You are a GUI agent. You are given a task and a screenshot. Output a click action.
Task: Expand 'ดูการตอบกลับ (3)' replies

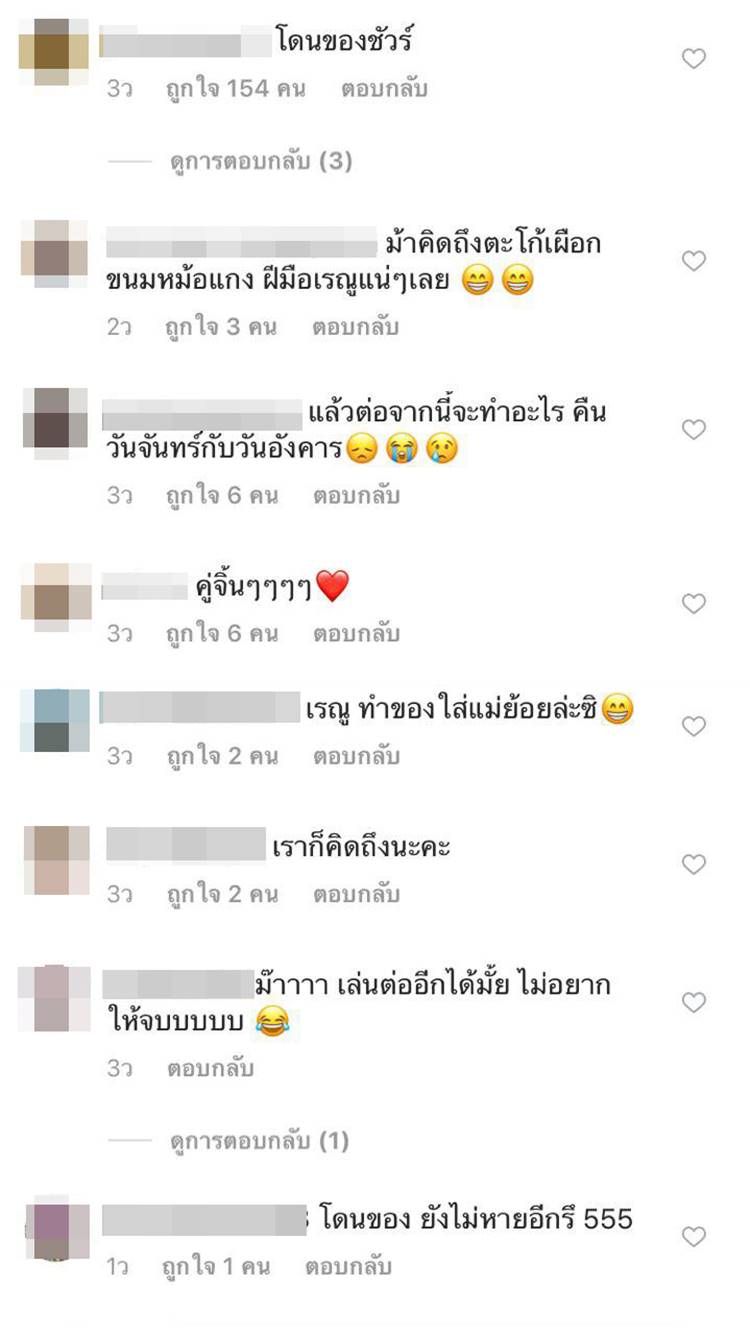(x=260, y=160)
